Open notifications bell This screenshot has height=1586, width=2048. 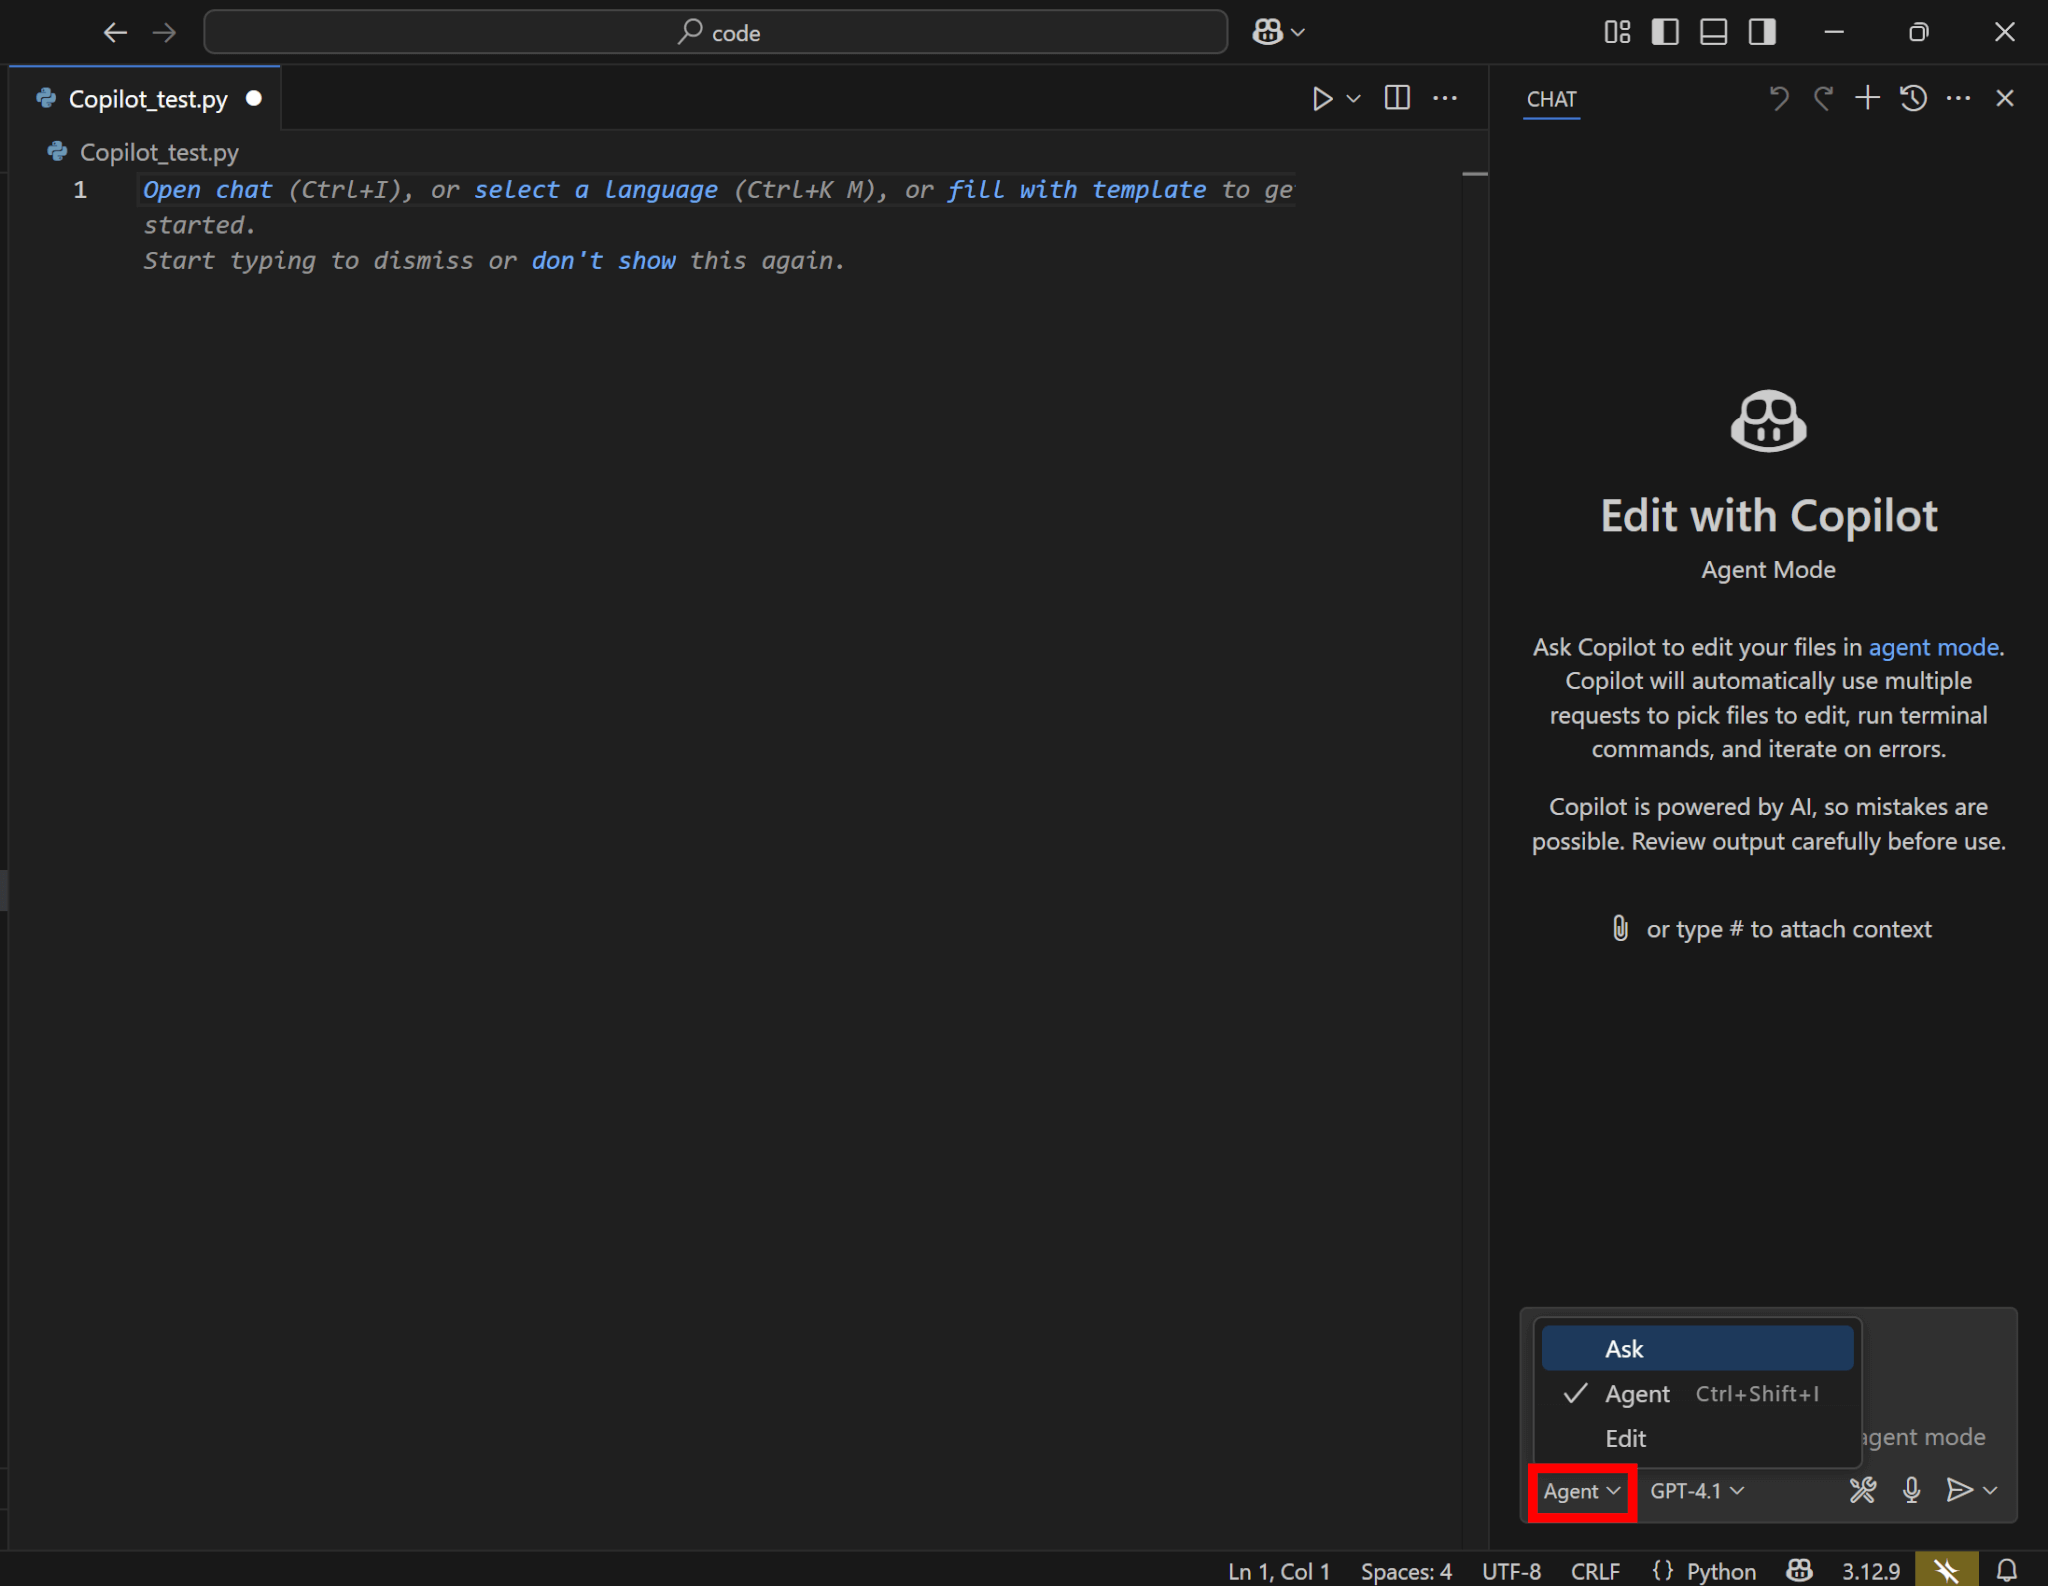2006,1571
